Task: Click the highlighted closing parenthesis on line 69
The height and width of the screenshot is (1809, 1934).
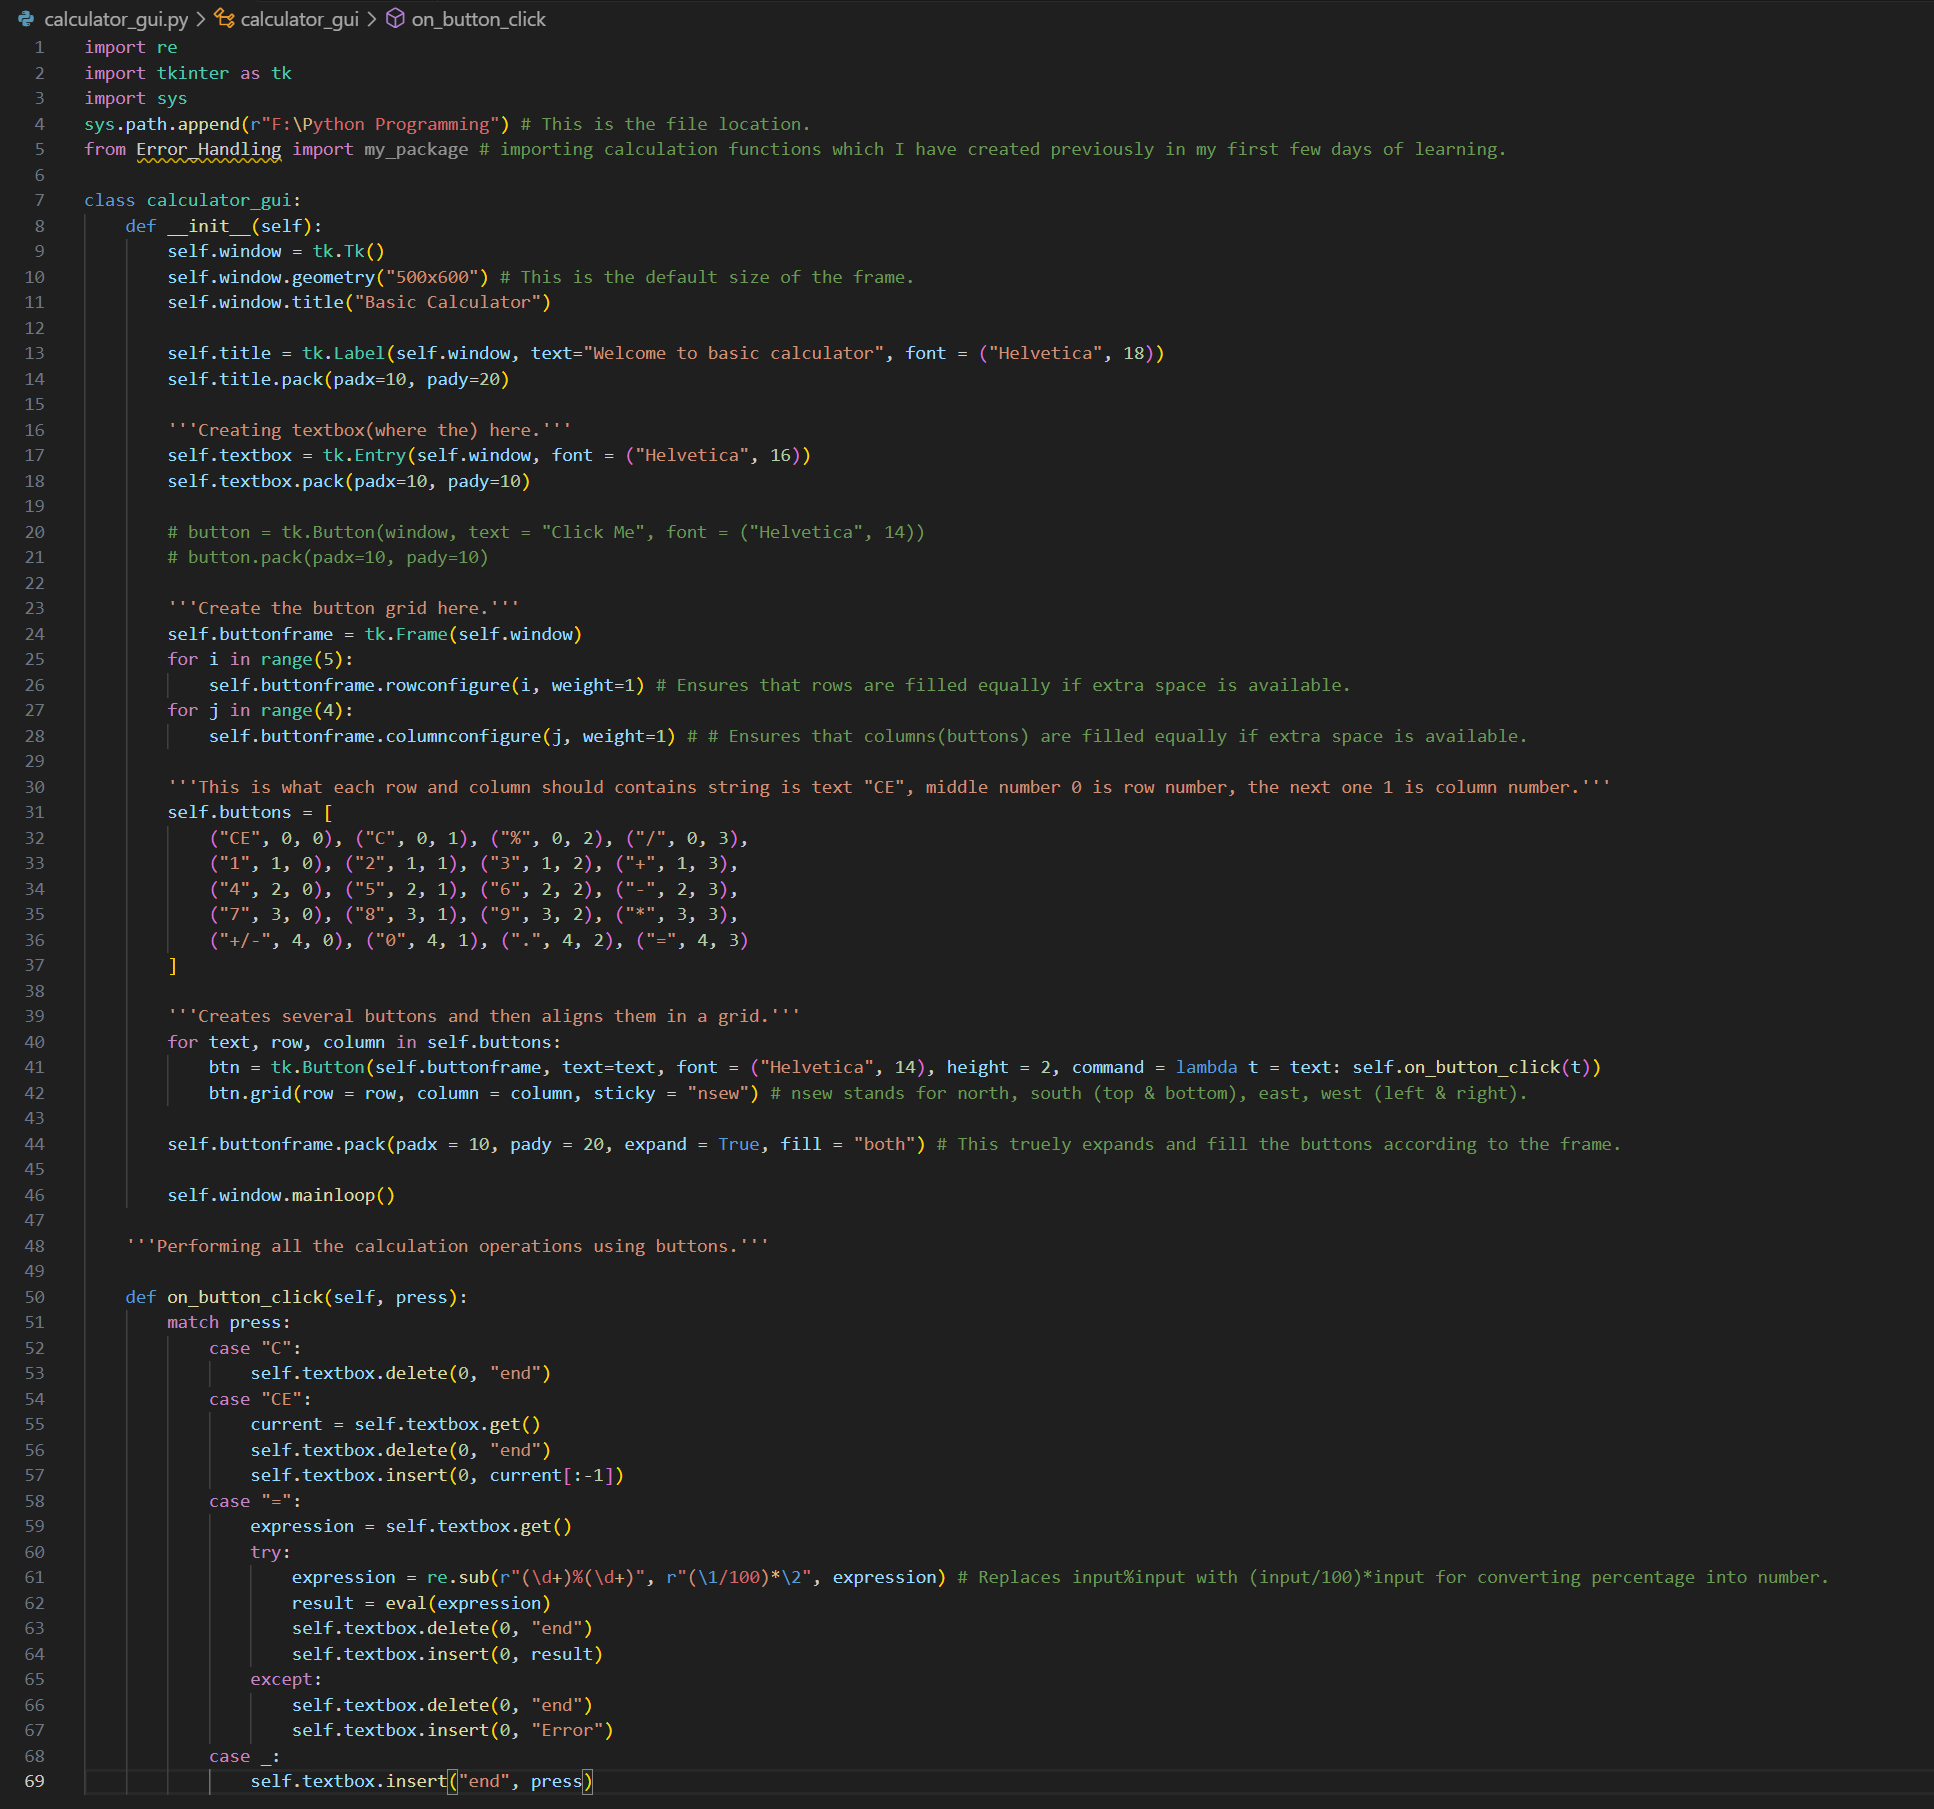Action: pos(587,1781)
